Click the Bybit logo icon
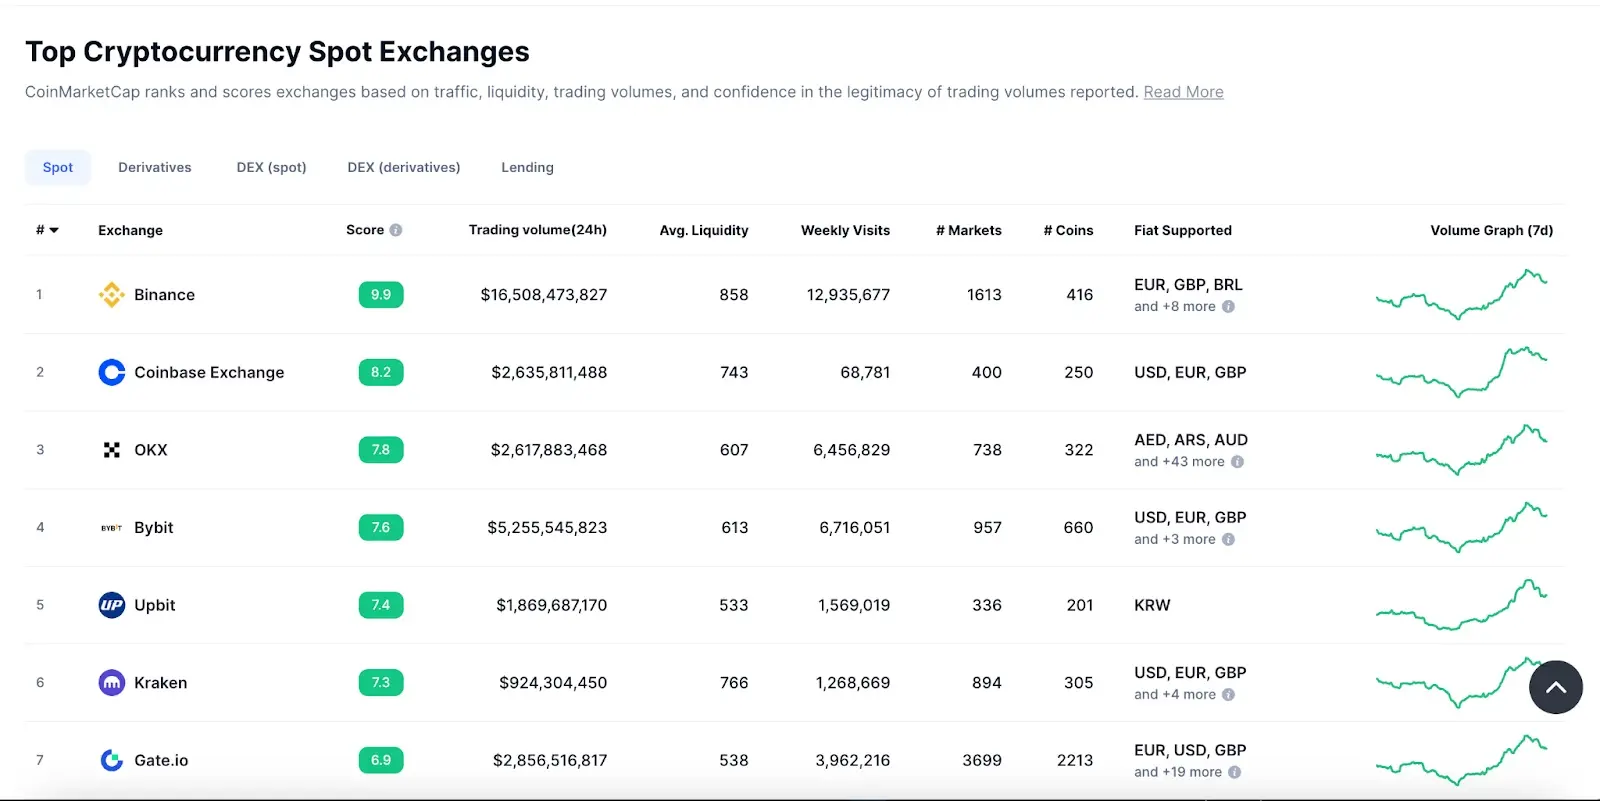This screenshot has width=1600, height=801. [x=112, y=528]
